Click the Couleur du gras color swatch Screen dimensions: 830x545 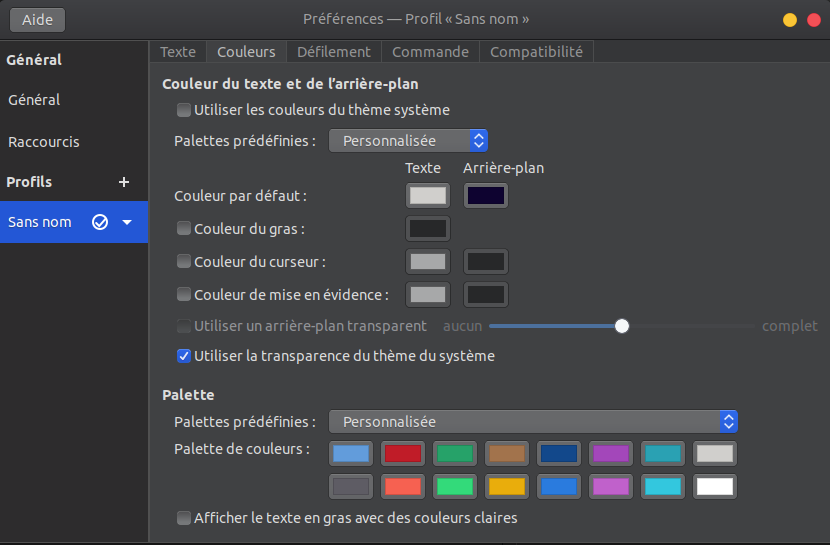pos(428,229)
